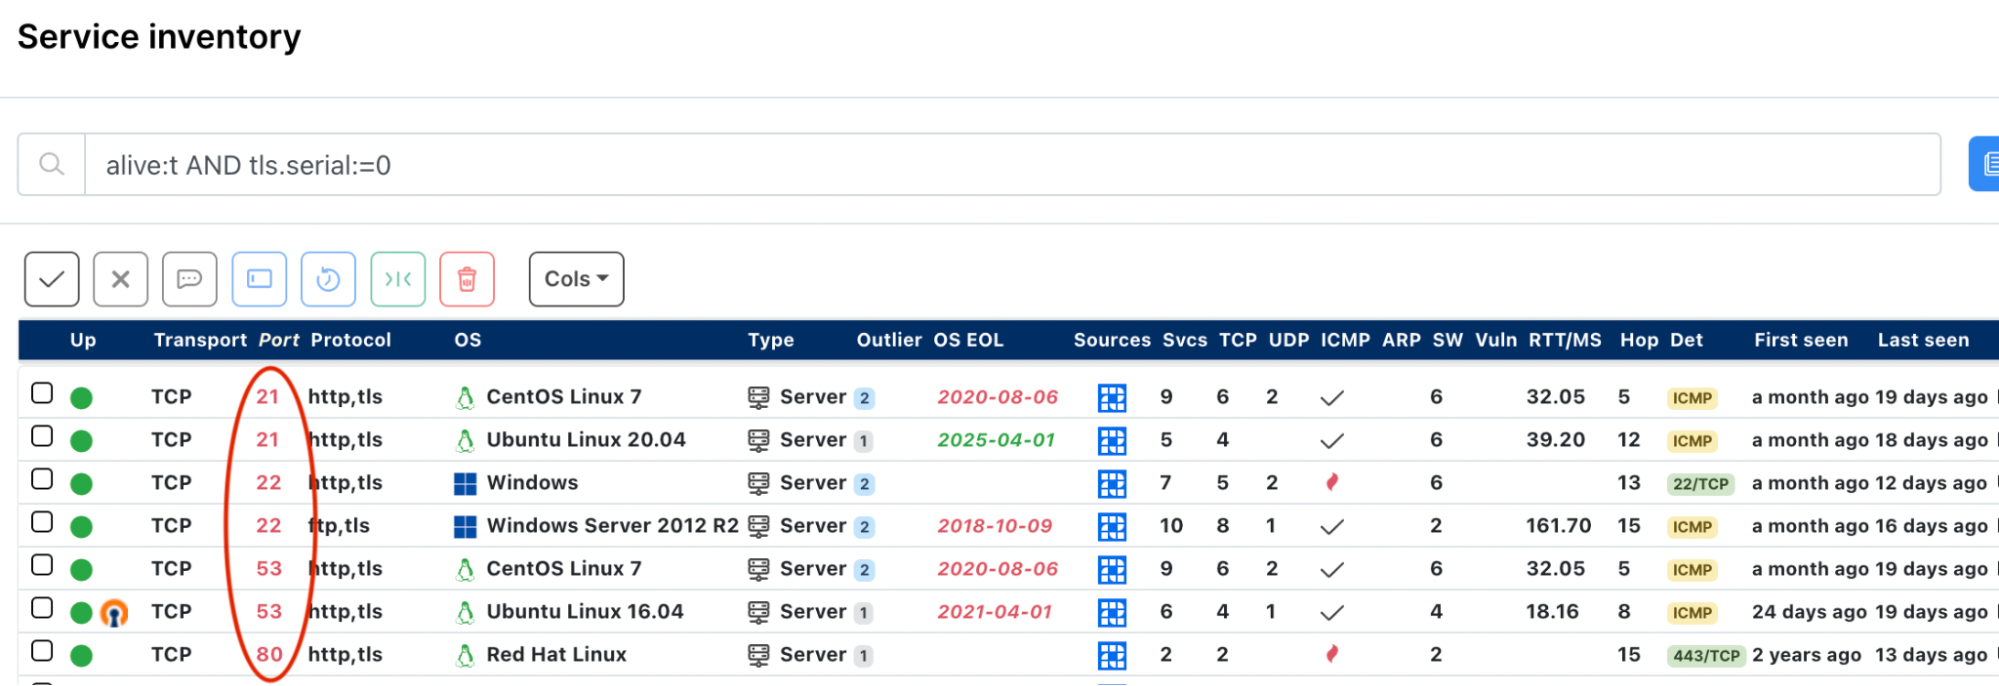Screen dimensions: 1999x686
Task: Sort by the OS EOL column header
Action: click(969, 340)
